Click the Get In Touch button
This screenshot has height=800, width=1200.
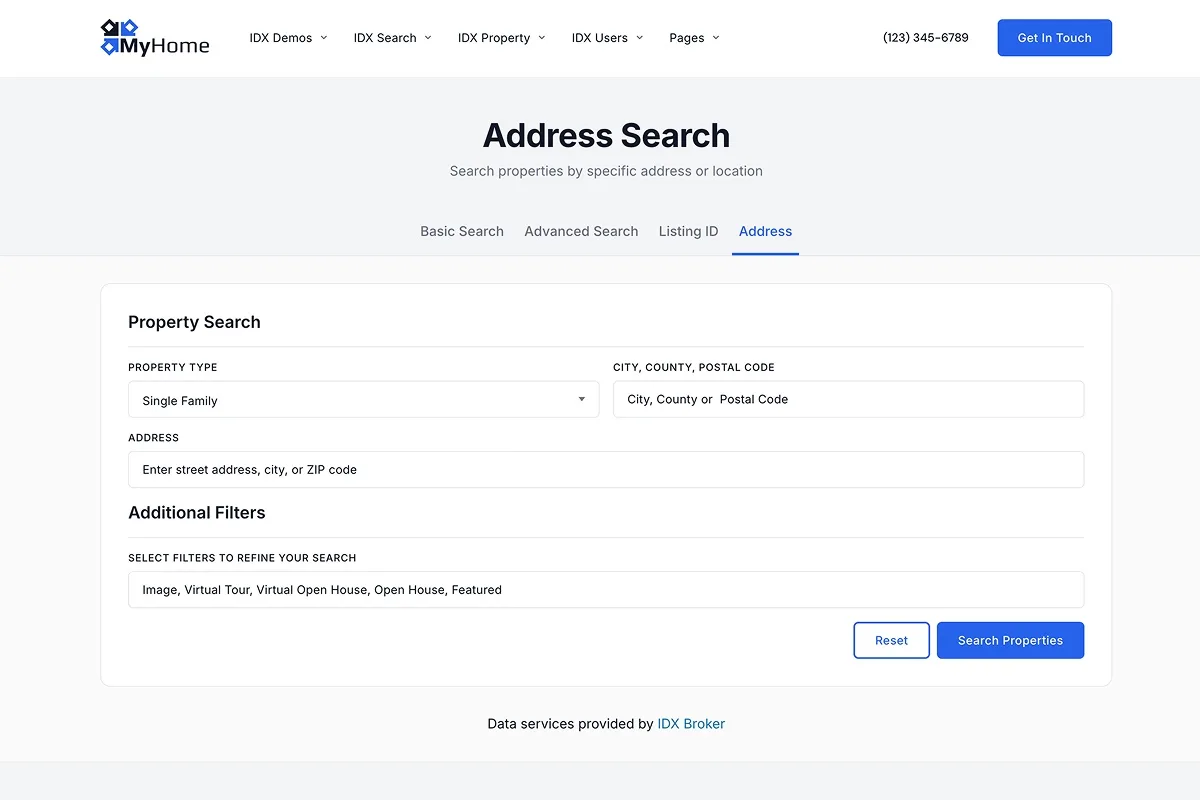pos(1054,38)
